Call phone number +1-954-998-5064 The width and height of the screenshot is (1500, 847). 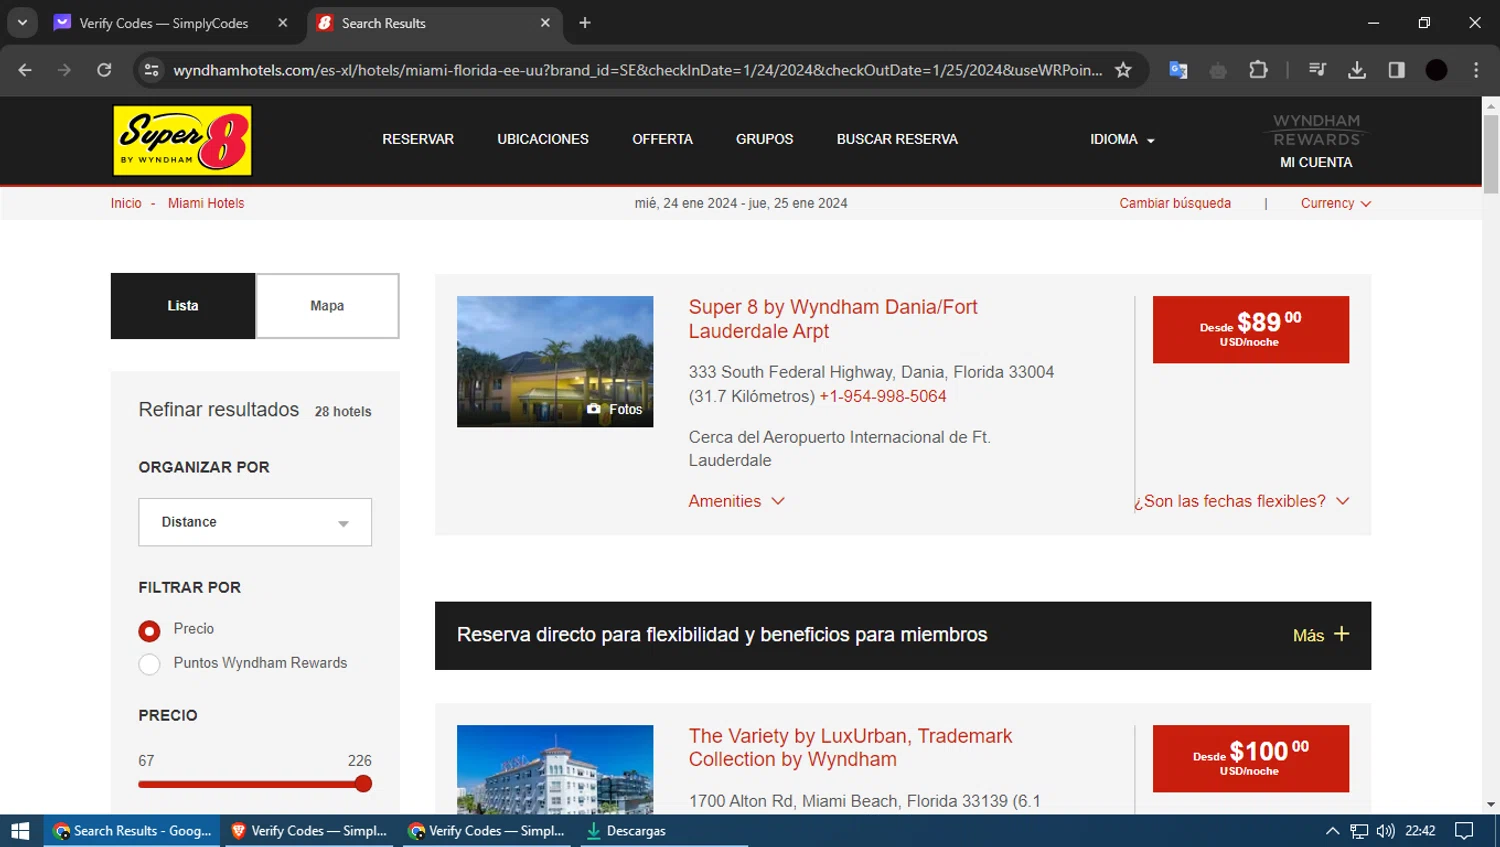coord(883,396)
